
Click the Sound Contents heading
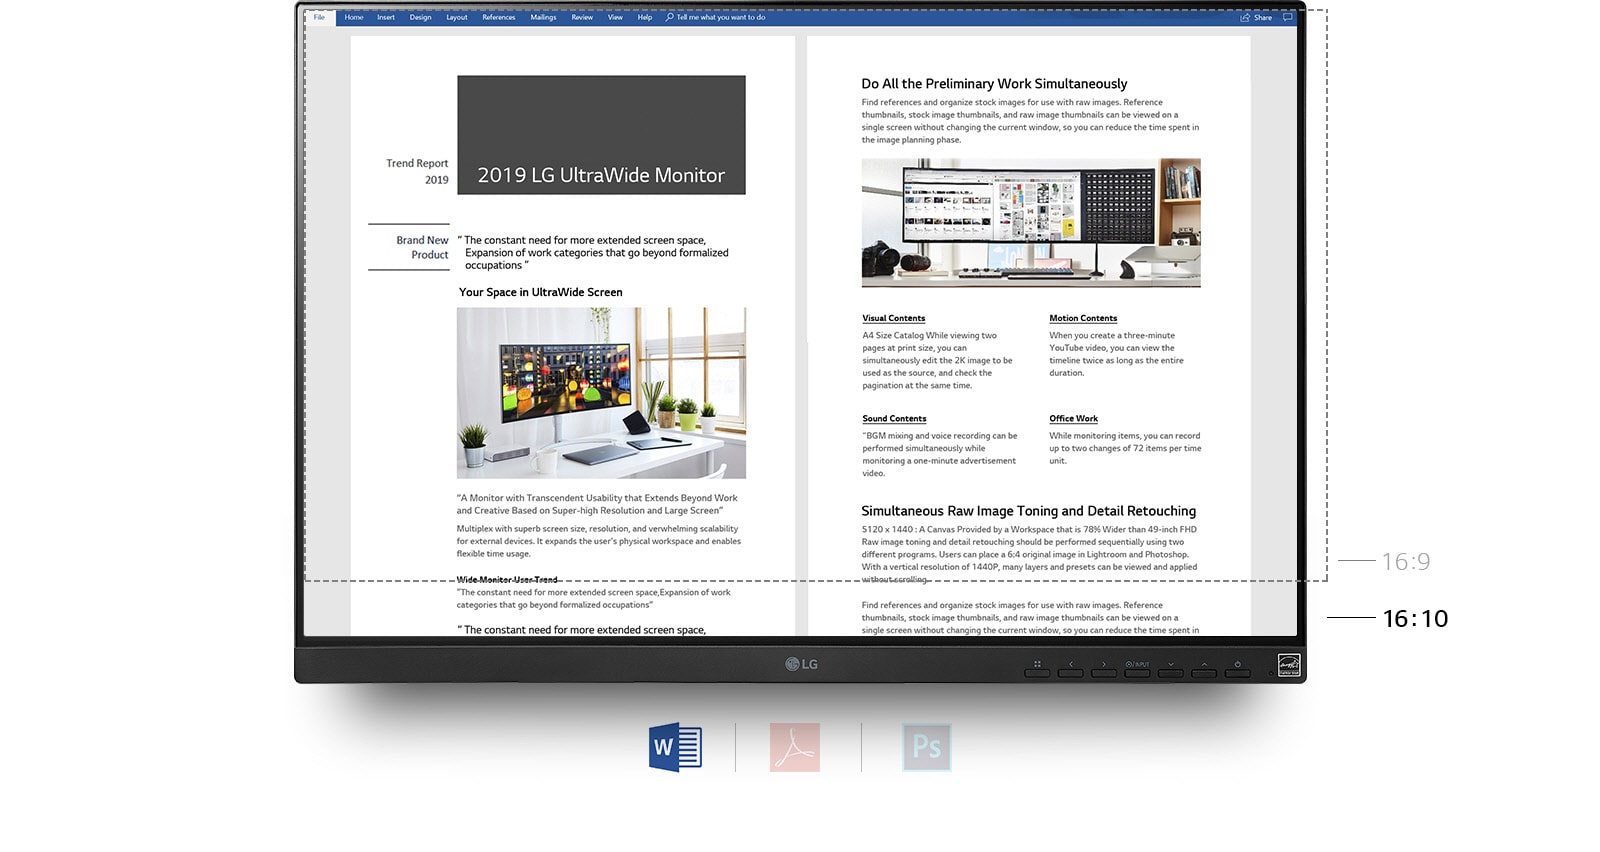(x=894, y=419)
